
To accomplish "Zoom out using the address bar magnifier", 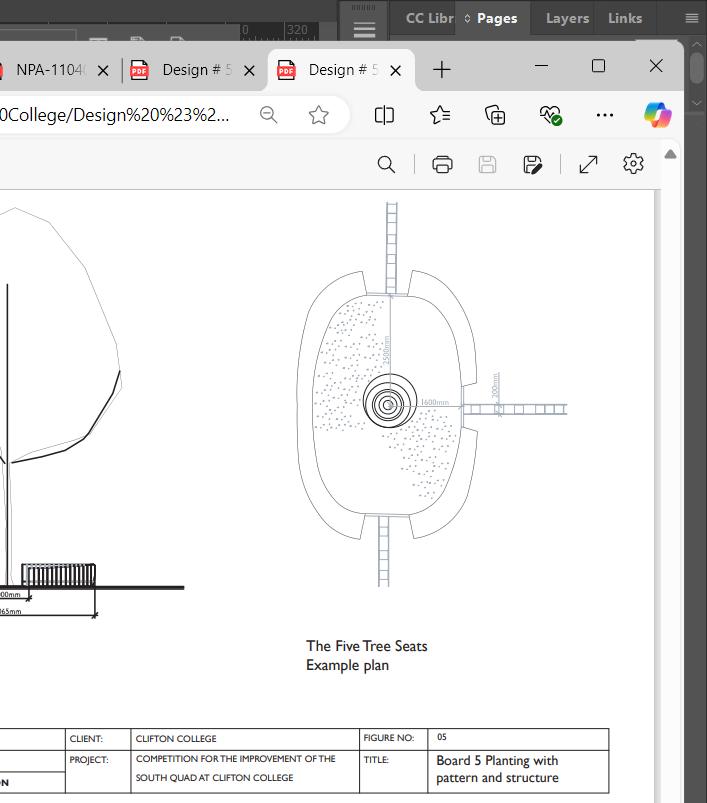I will coord(268,115).
